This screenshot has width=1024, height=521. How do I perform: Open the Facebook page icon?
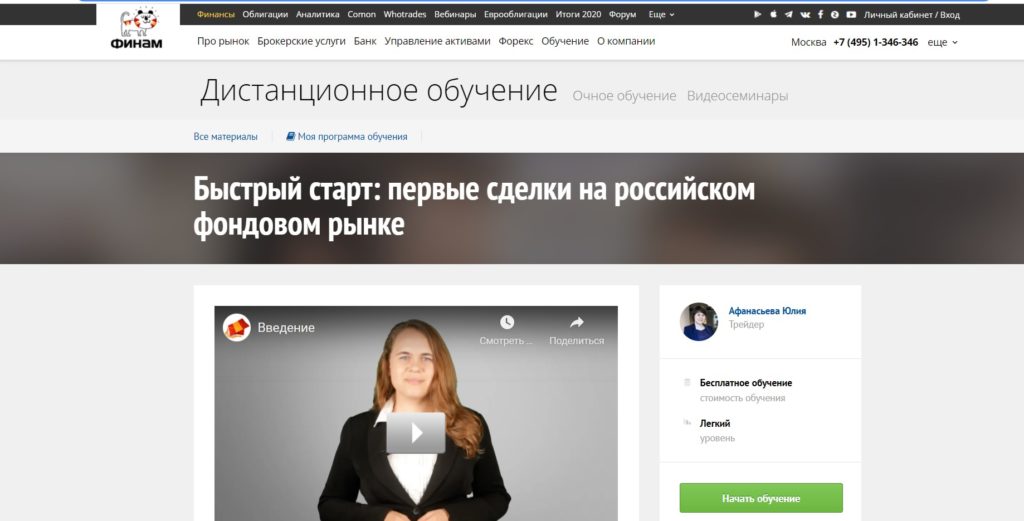[820, 15]
